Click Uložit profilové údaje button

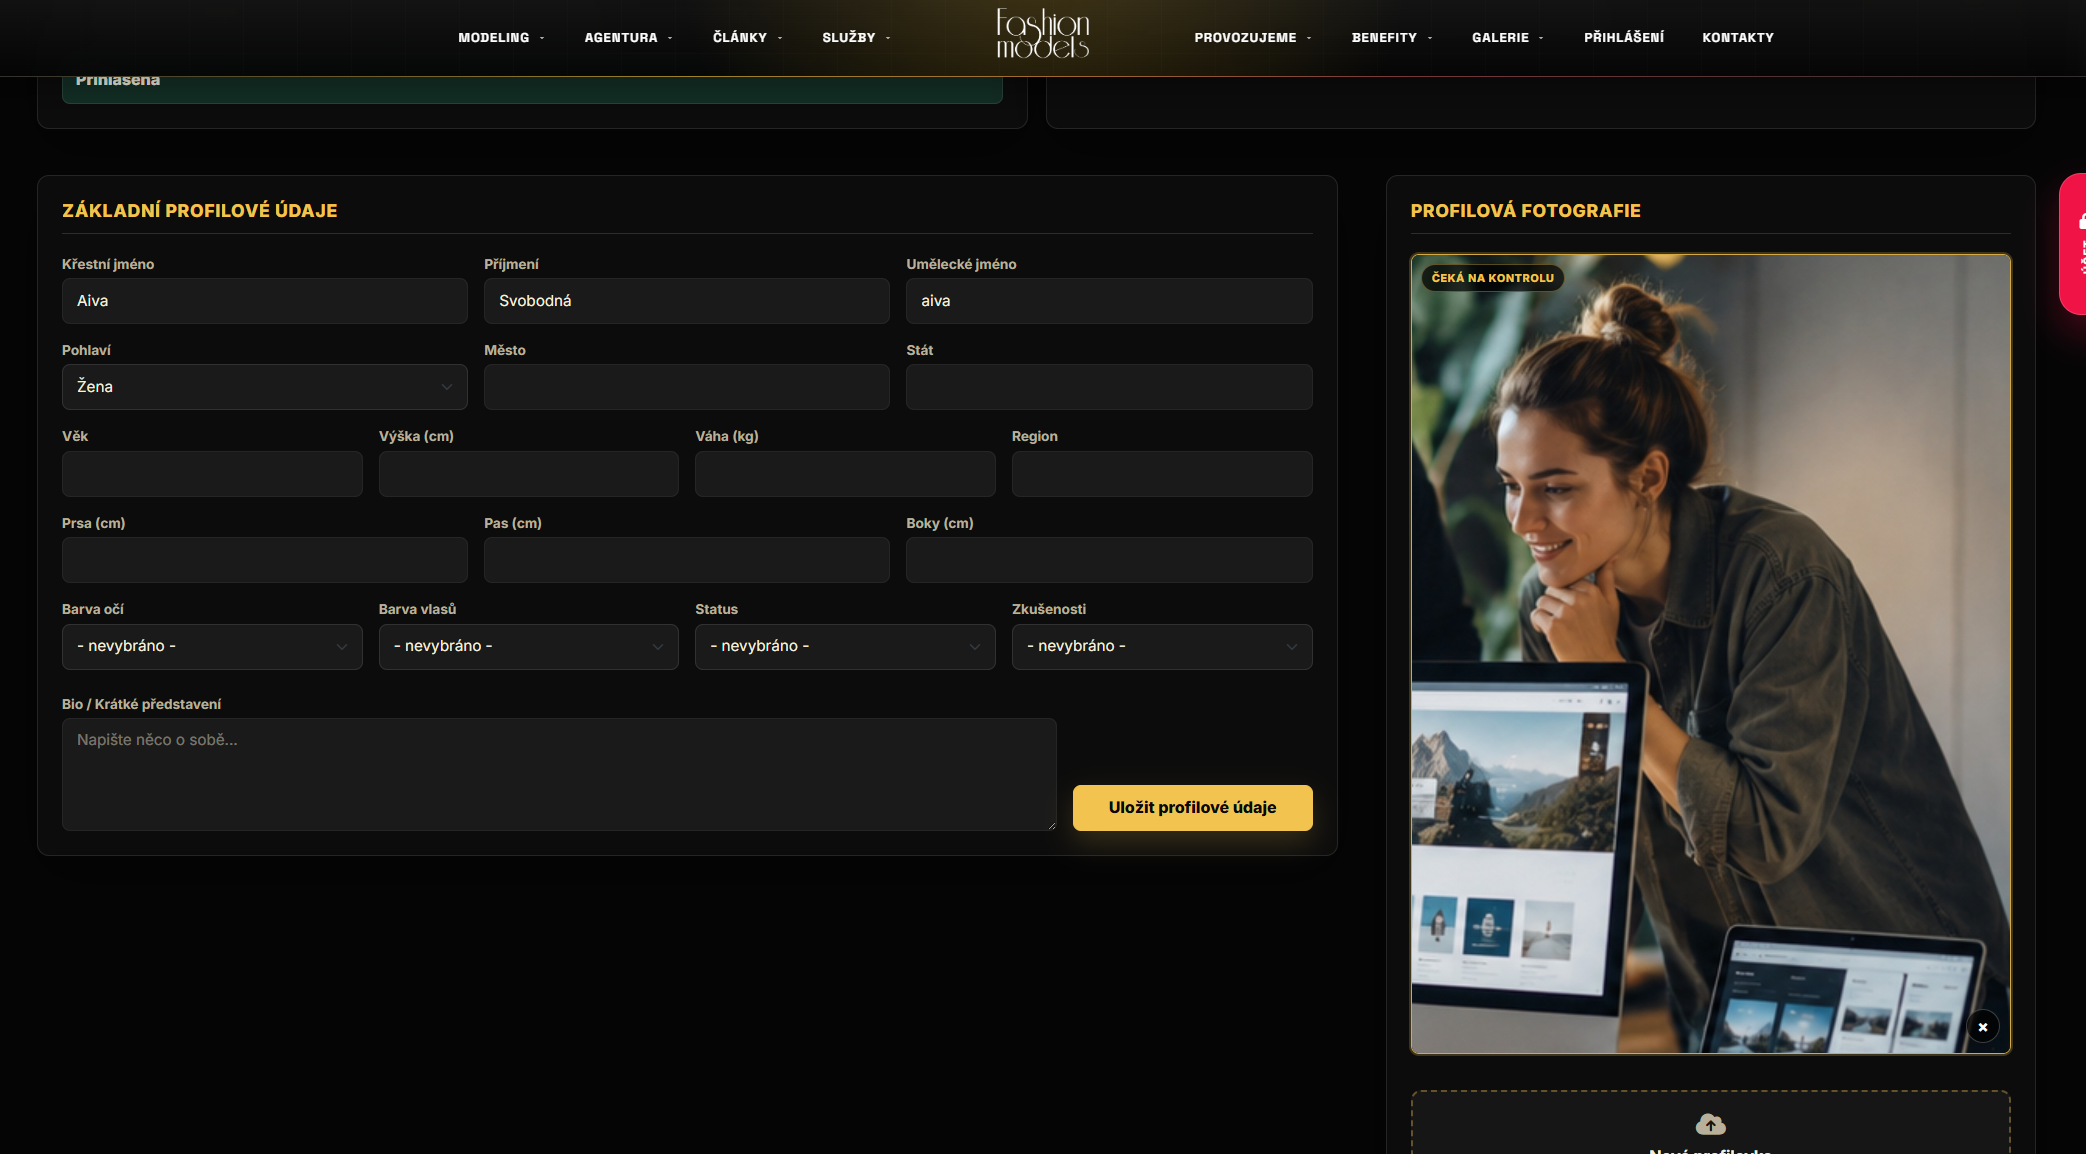click(1192, 808)
